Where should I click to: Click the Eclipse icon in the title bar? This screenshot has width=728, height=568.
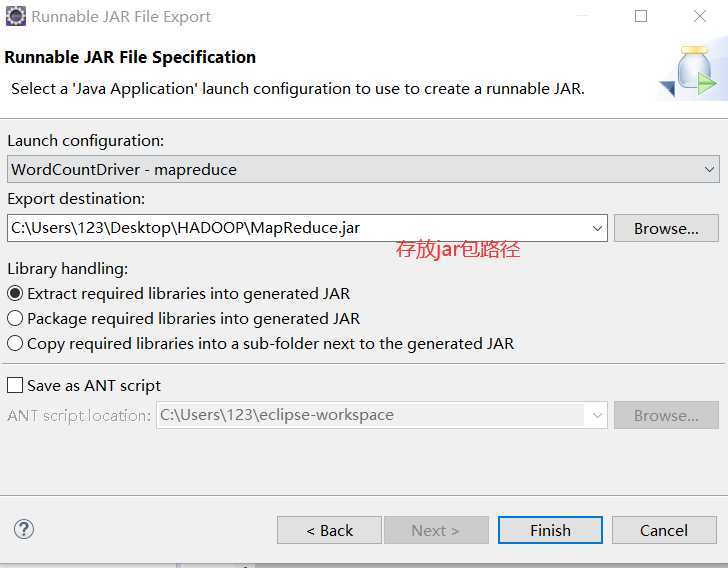[x=16, y=16]
